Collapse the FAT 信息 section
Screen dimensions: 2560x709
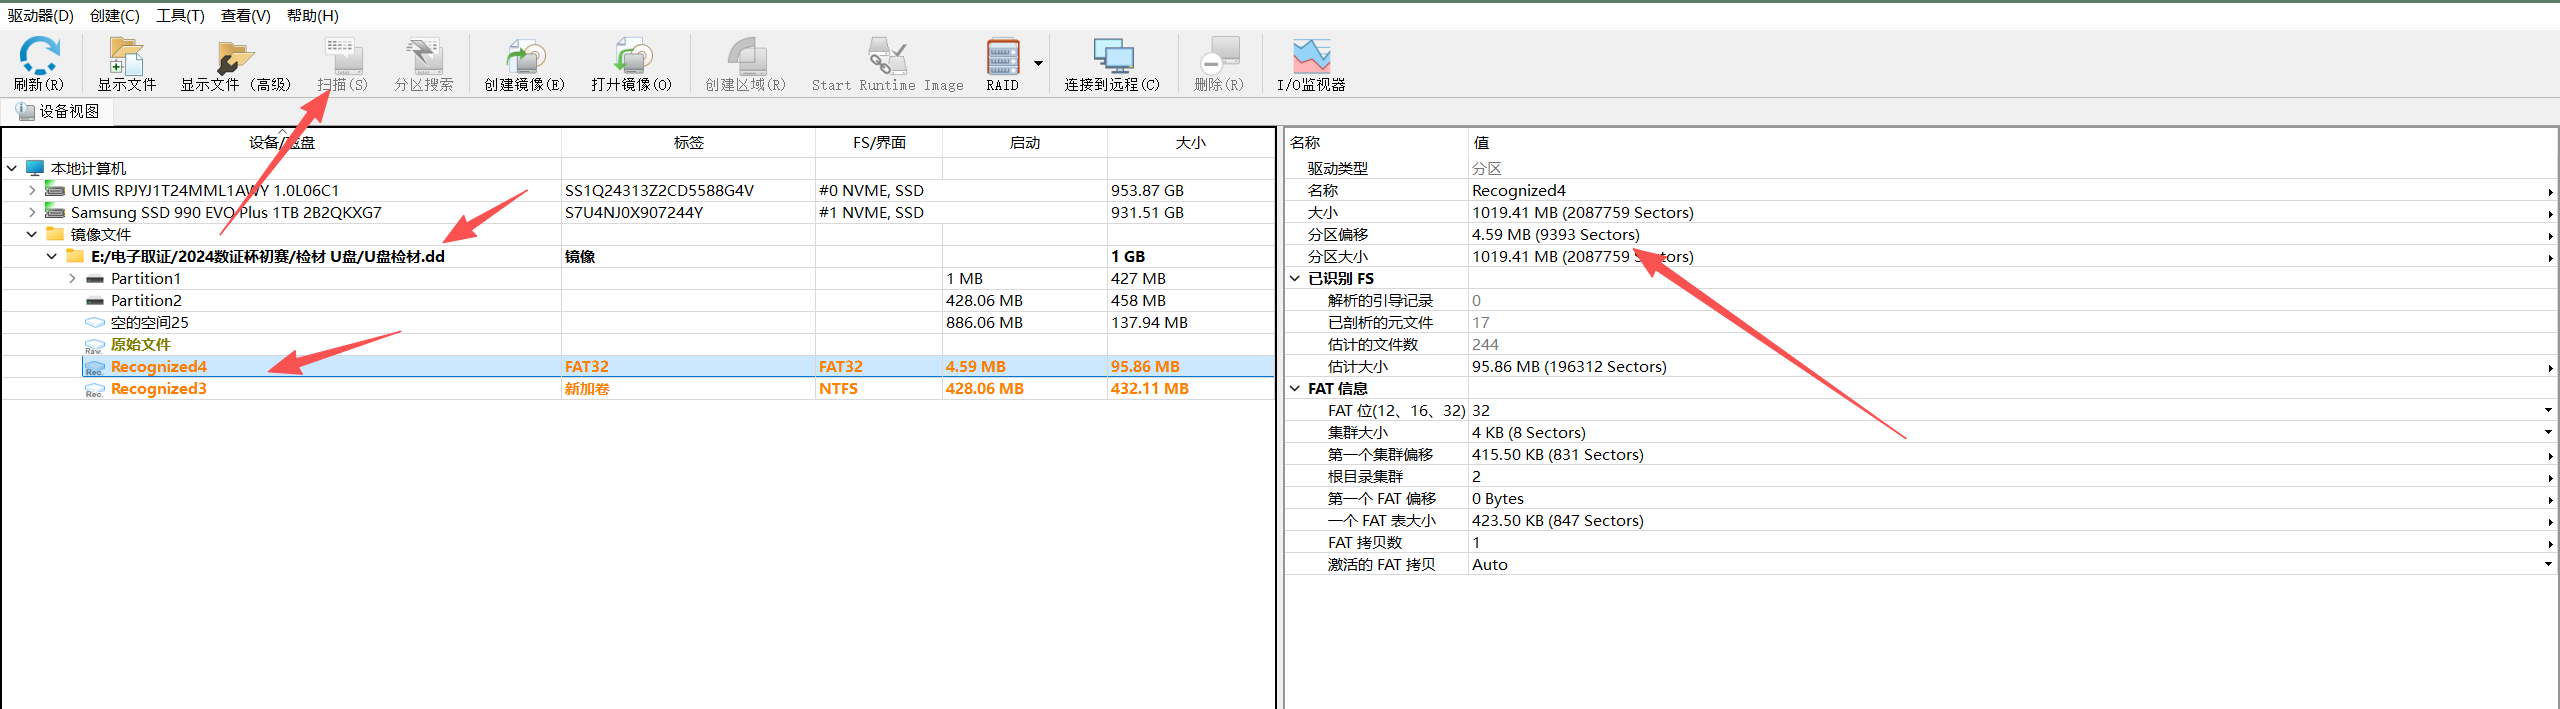1295,388
